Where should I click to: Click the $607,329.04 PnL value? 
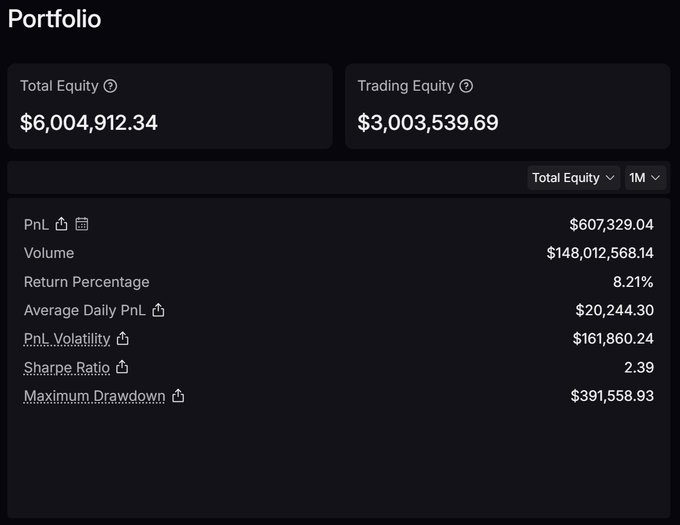(x=611, y=224)
